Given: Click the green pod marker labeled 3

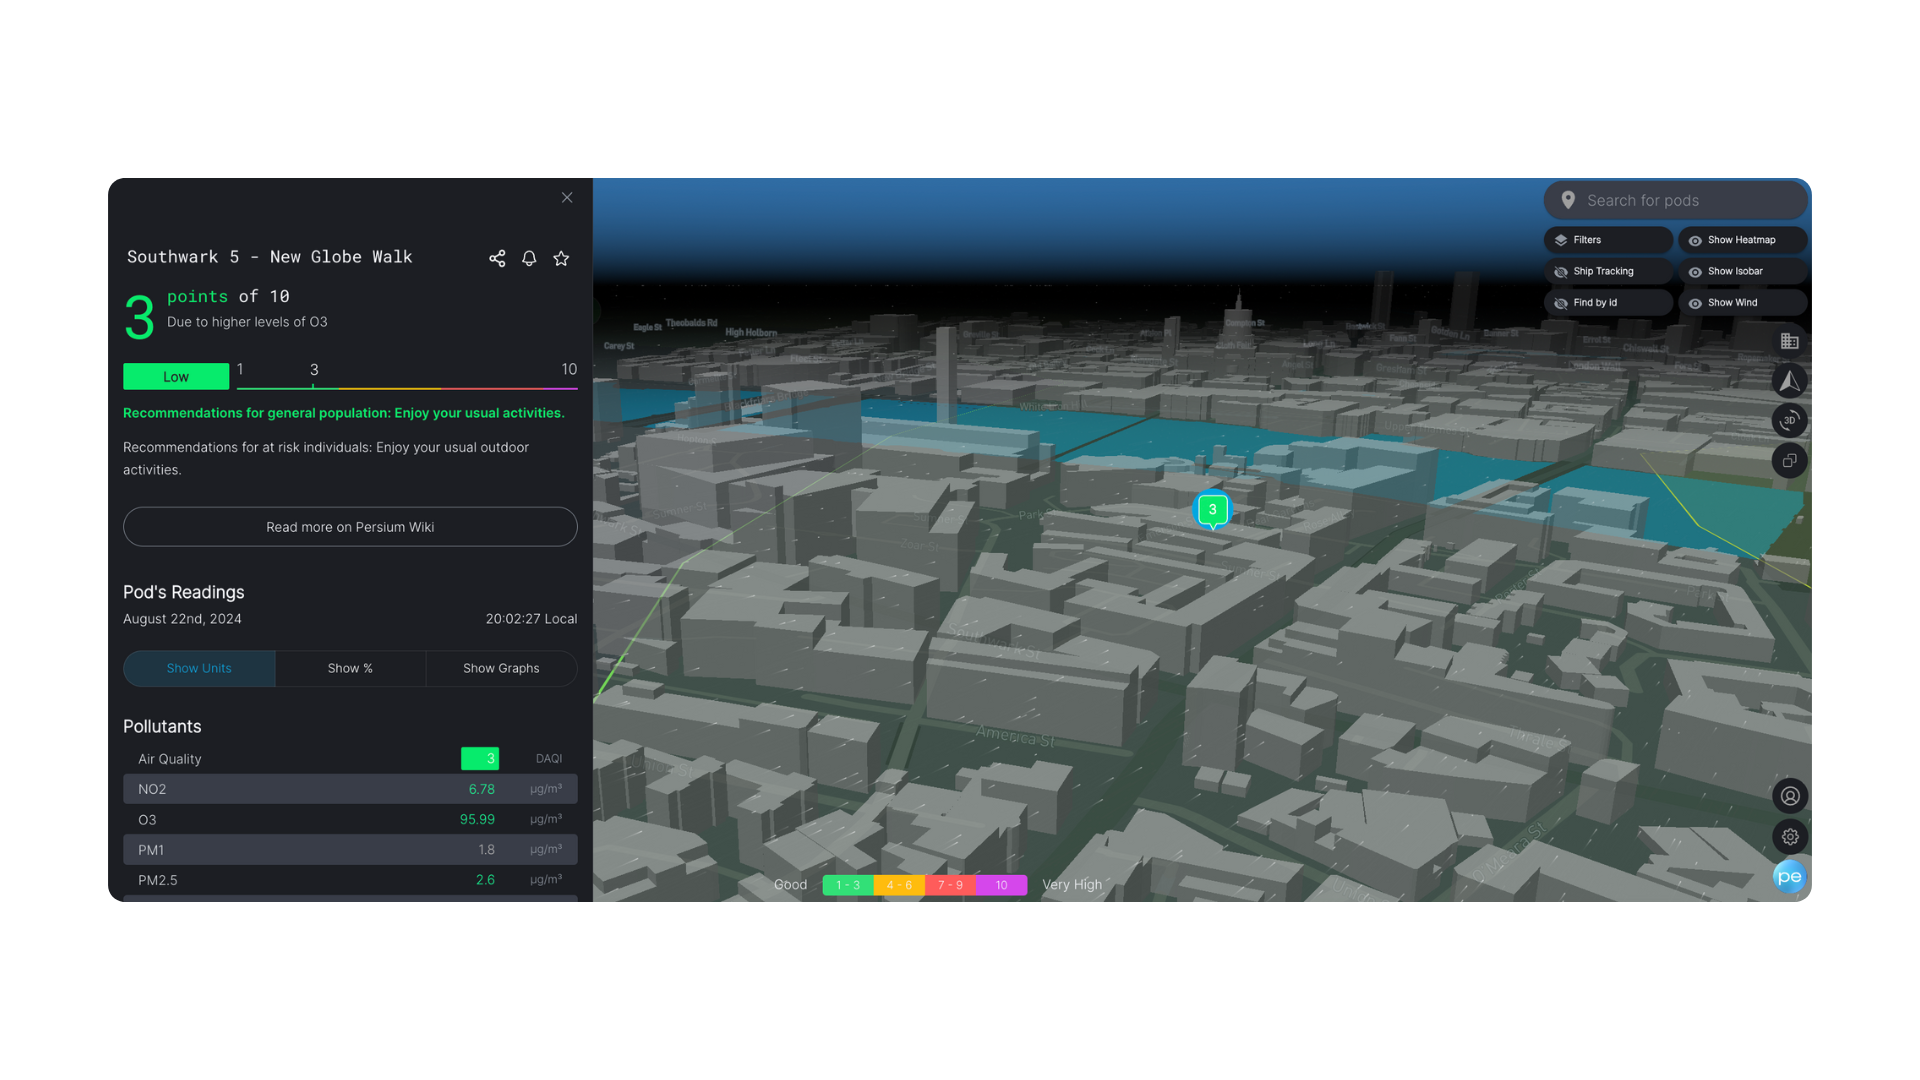Looking at the screenshot, I should point(1212,510).
